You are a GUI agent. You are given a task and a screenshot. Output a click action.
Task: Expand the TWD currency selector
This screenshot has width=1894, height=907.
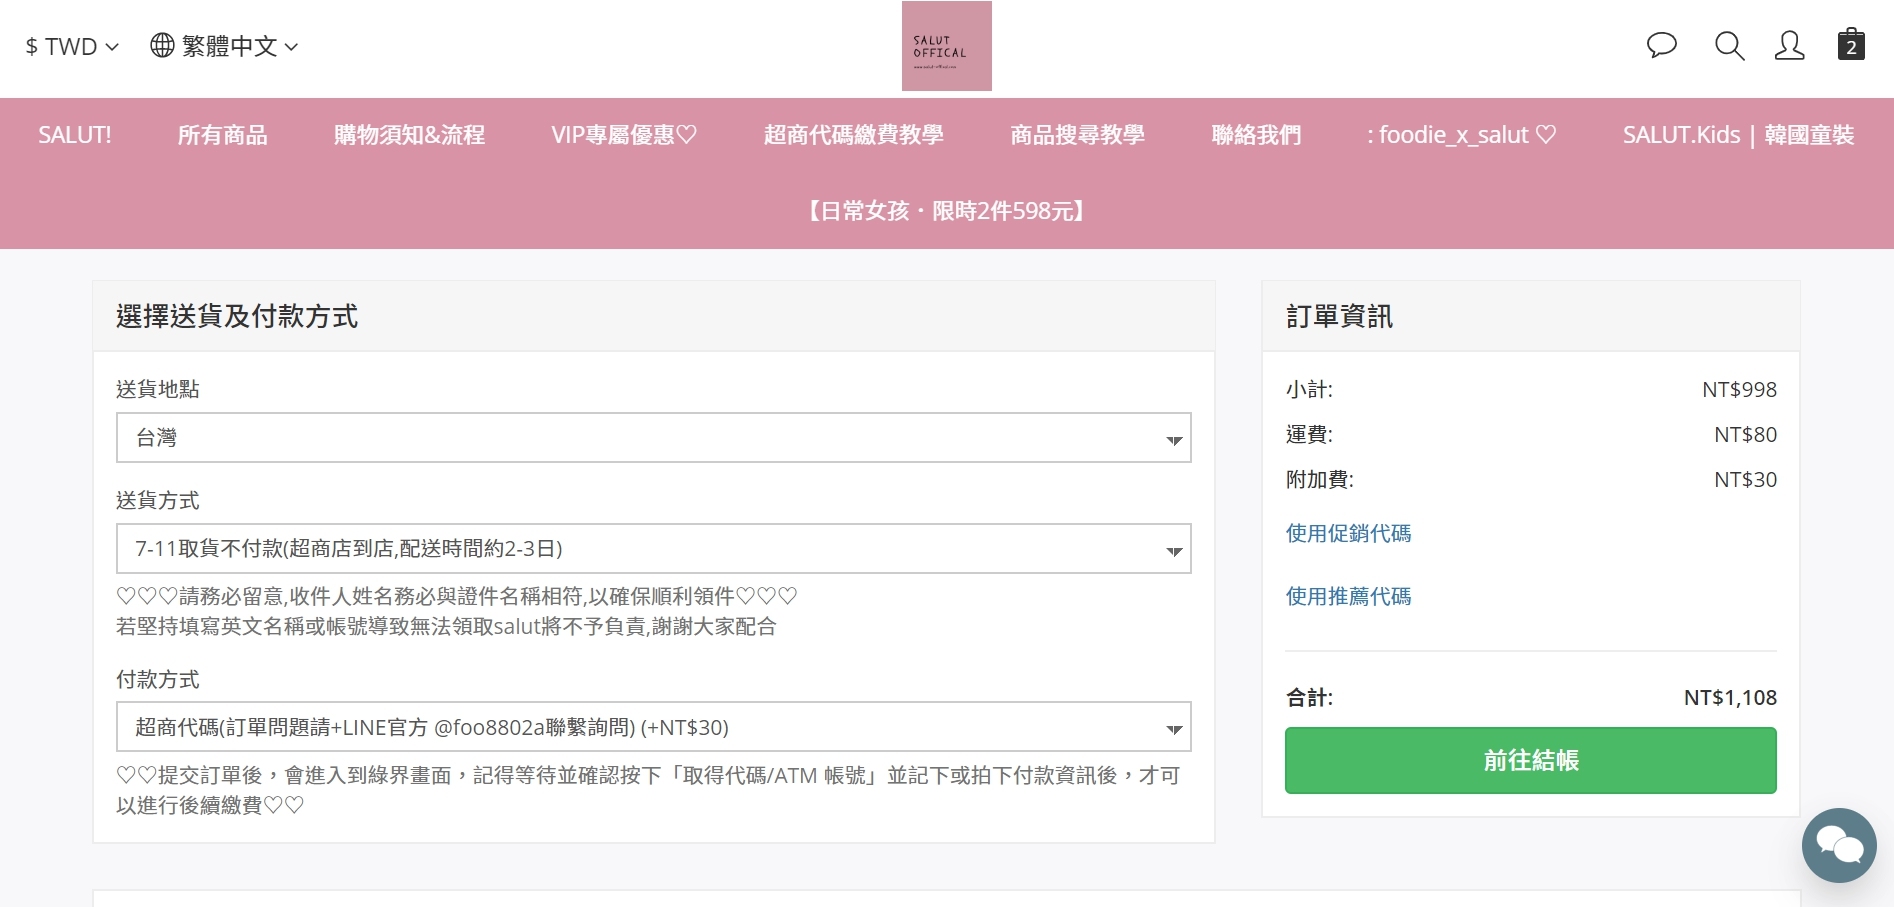(72, 47)
